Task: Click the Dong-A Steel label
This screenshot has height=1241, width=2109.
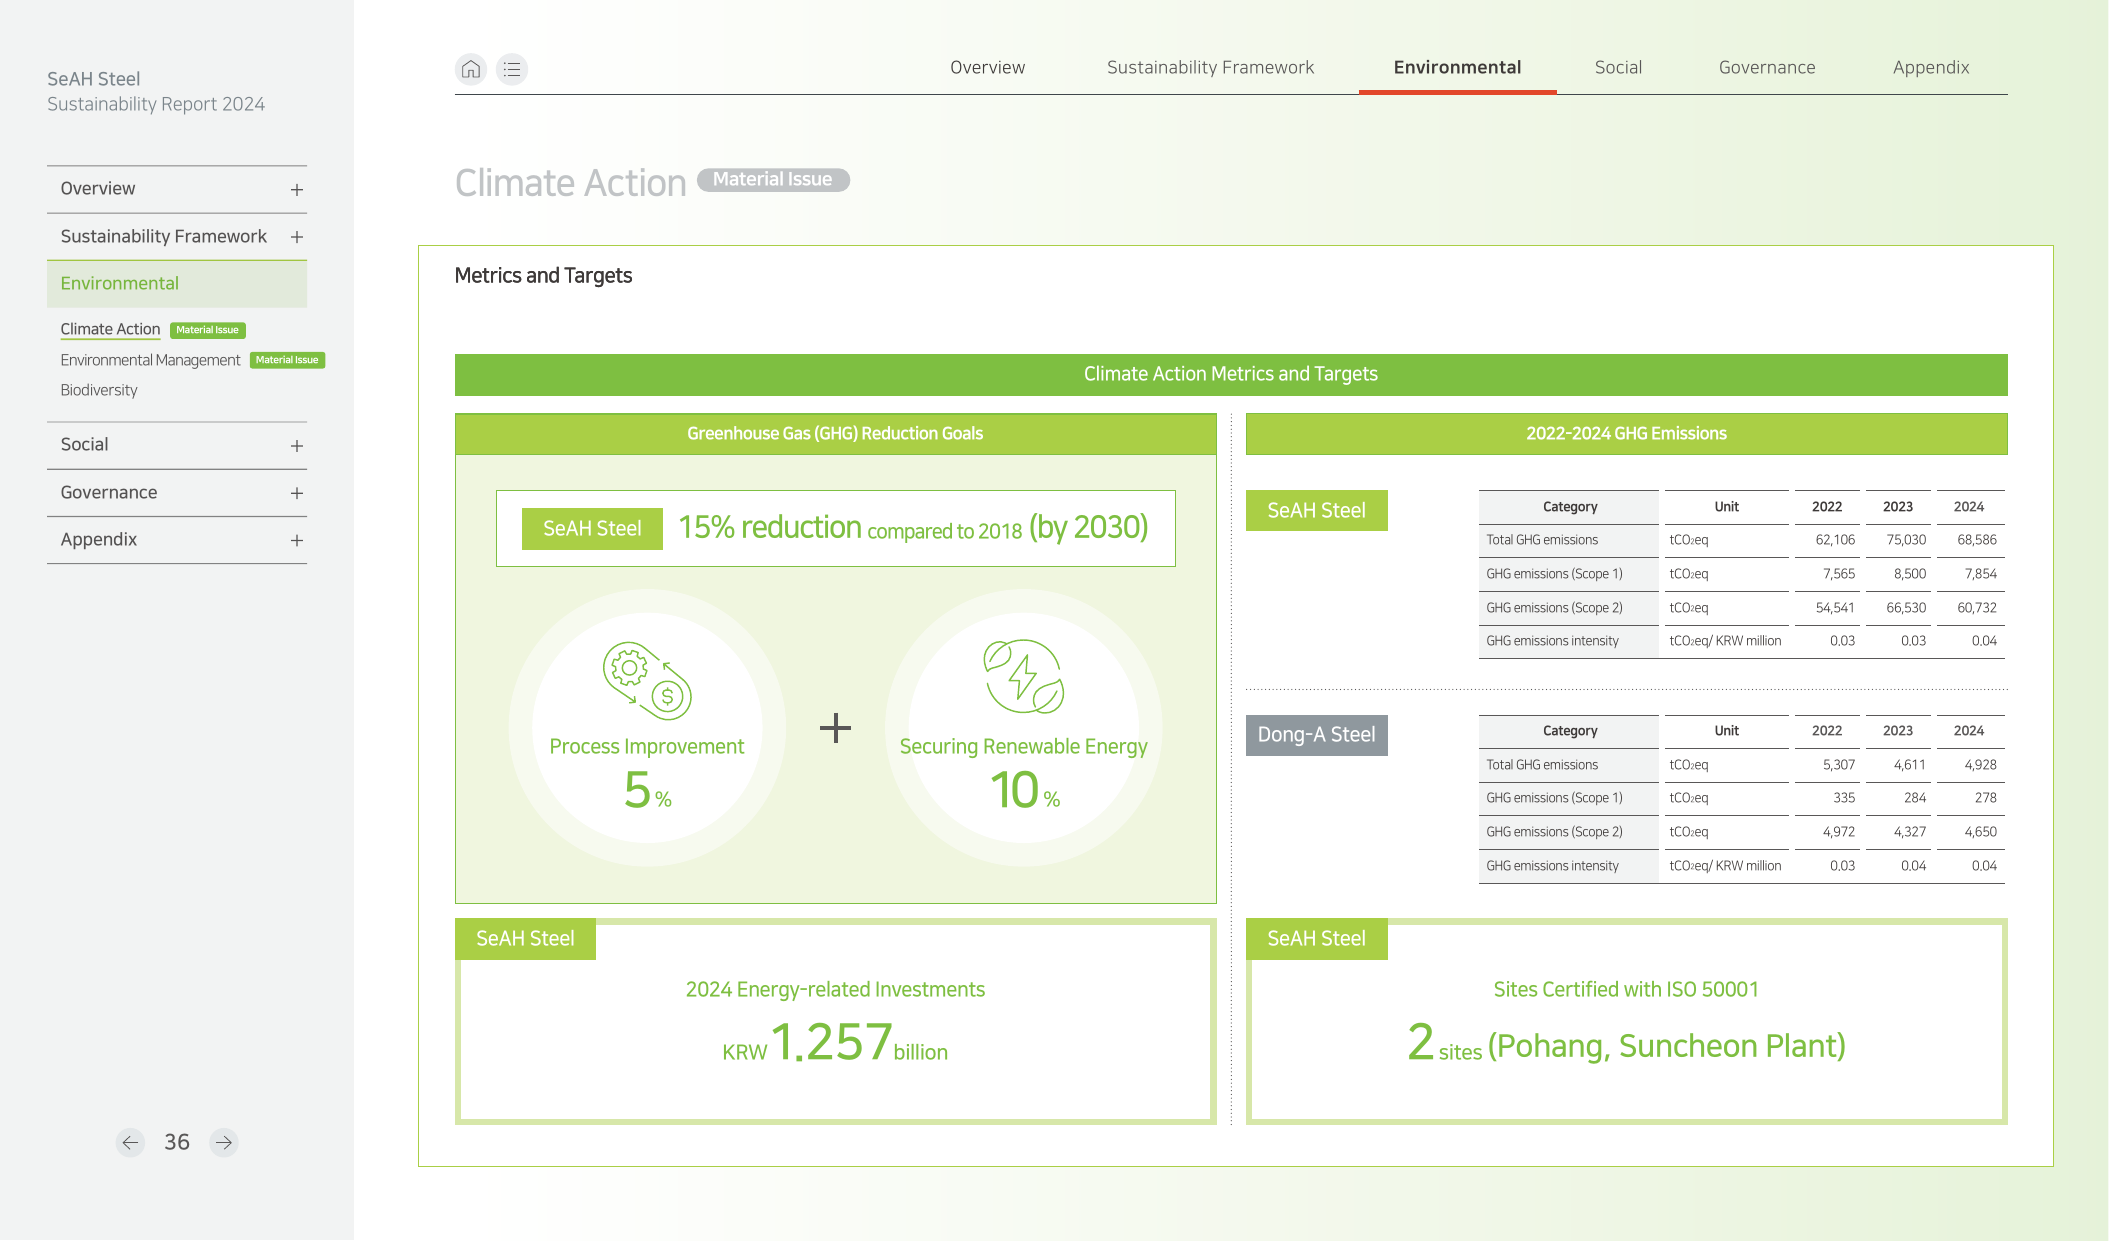Action: tap(1316, 735)
